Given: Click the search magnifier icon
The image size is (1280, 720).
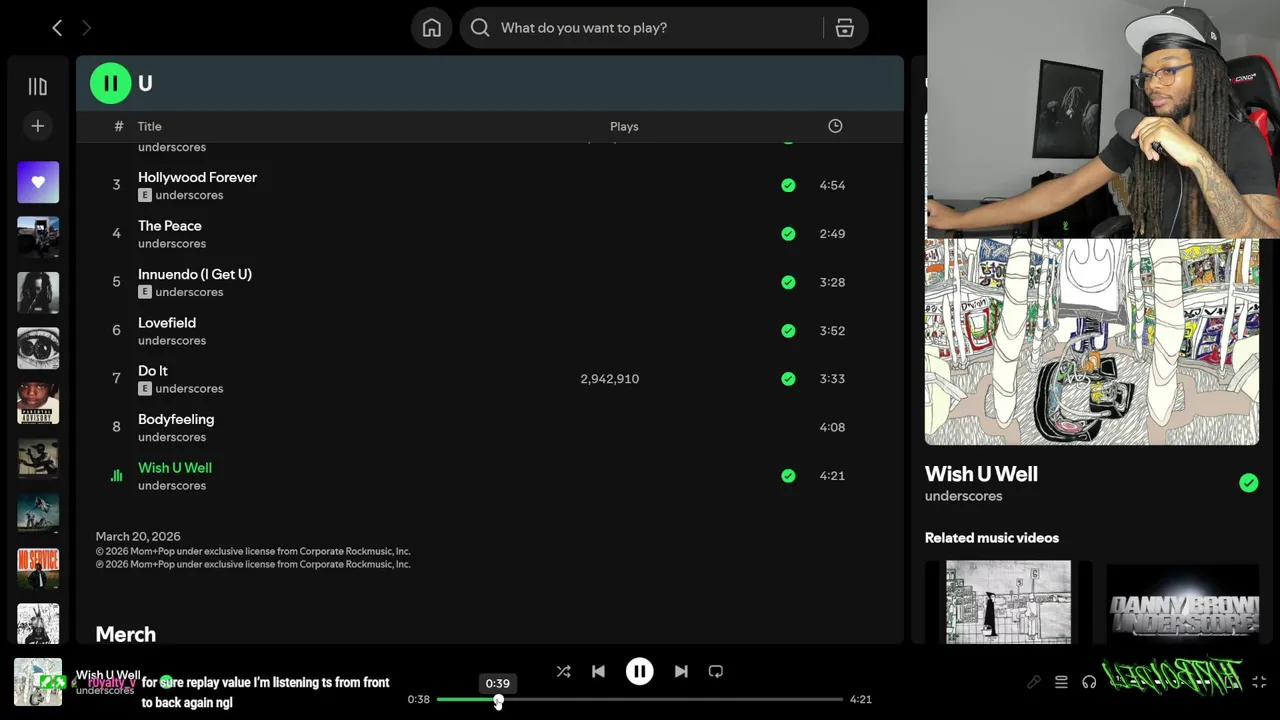Looking at the screenshot, I should click(x=480, y=28).
